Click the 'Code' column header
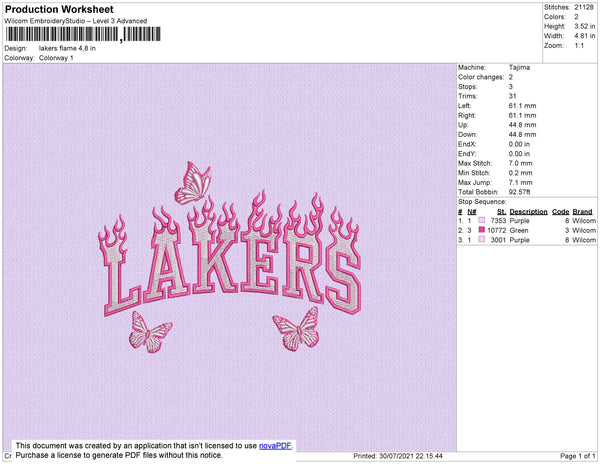 pos(561,212)
